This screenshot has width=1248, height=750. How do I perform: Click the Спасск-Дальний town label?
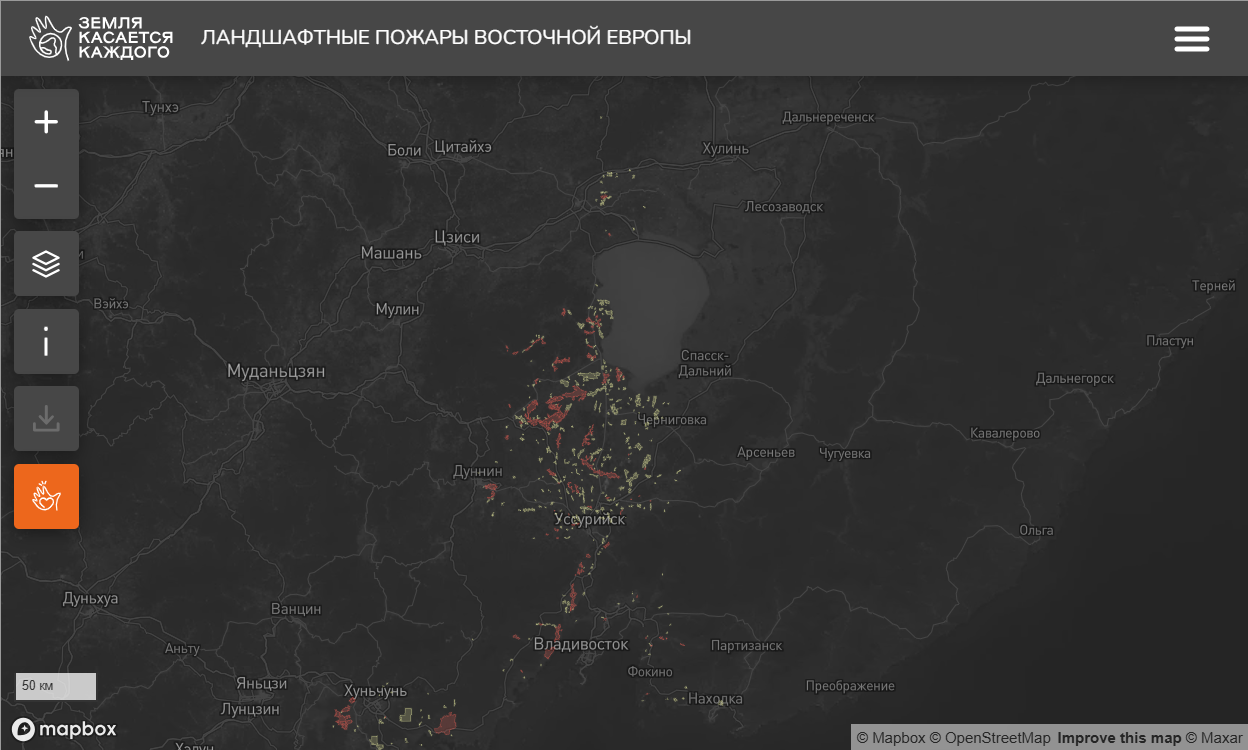[706, 363]
